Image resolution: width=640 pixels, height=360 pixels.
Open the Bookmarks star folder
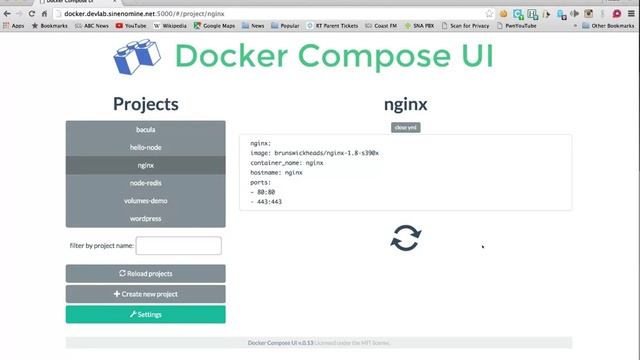coord(49,26)
